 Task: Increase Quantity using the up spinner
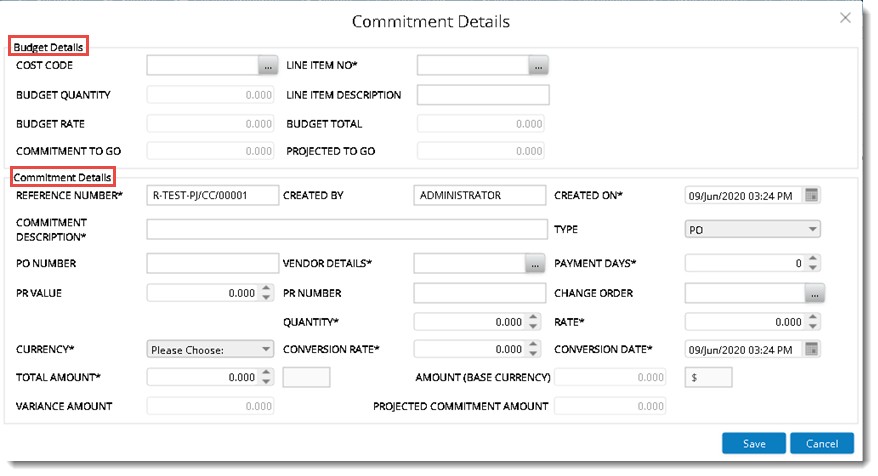533,318
